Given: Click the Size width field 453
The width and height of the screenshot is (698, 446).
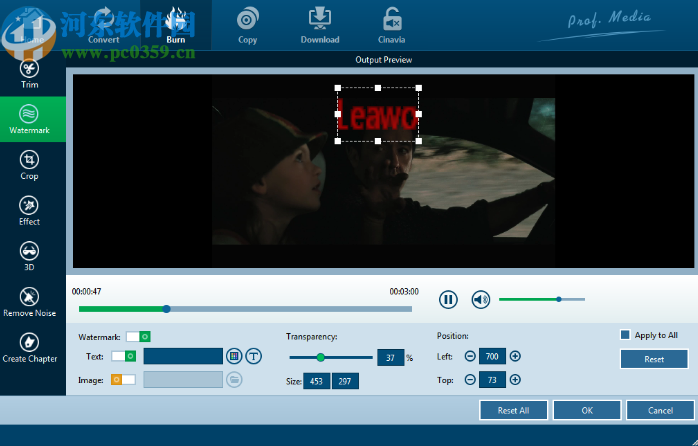Looking at the screenshot, I should 317,381.
